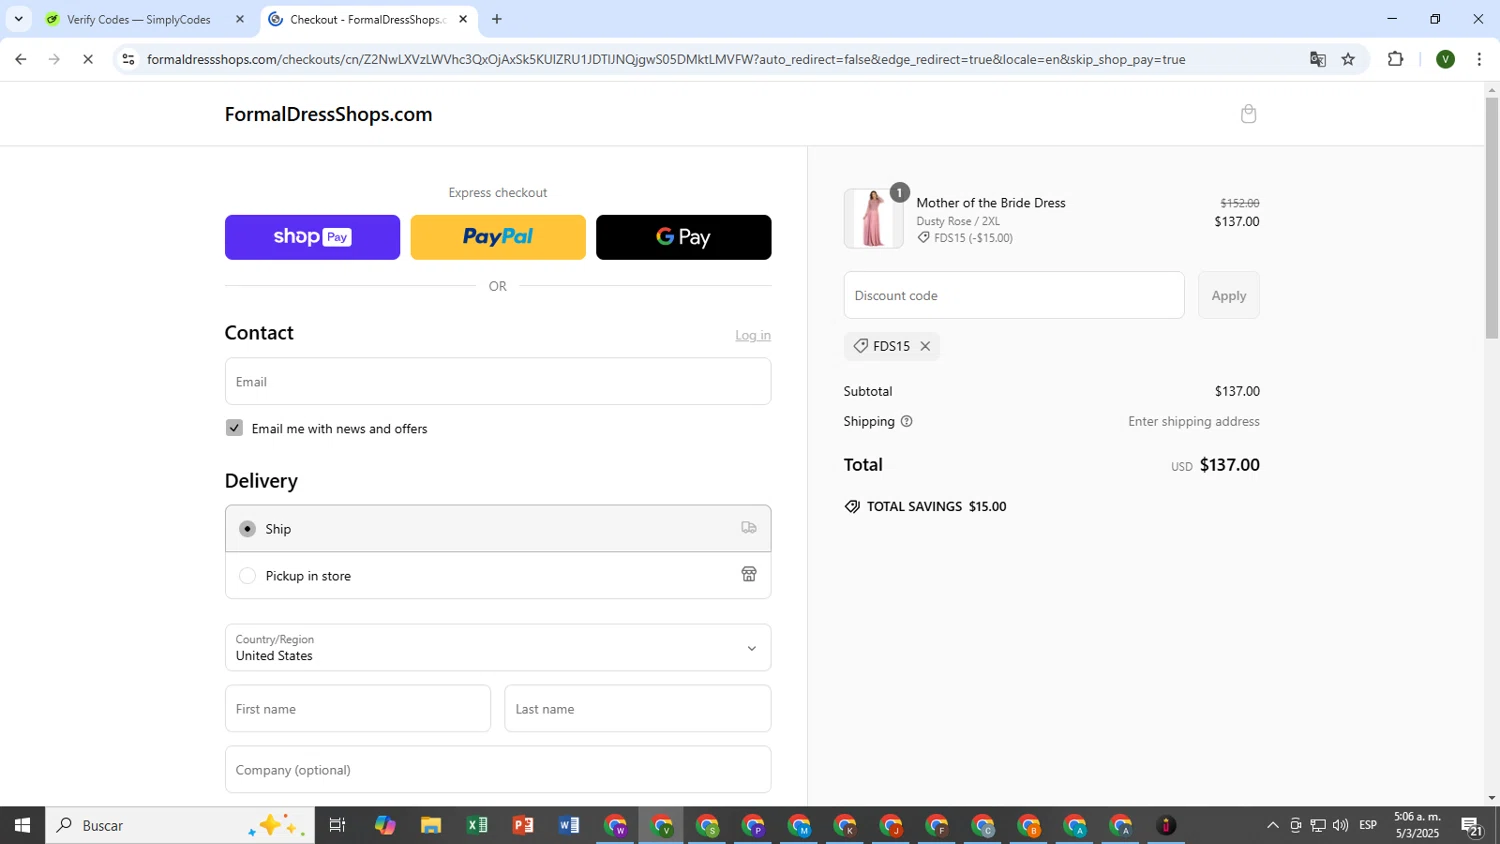Focus the Last name field
1500x844 pixels.
(x=638, y=708)
